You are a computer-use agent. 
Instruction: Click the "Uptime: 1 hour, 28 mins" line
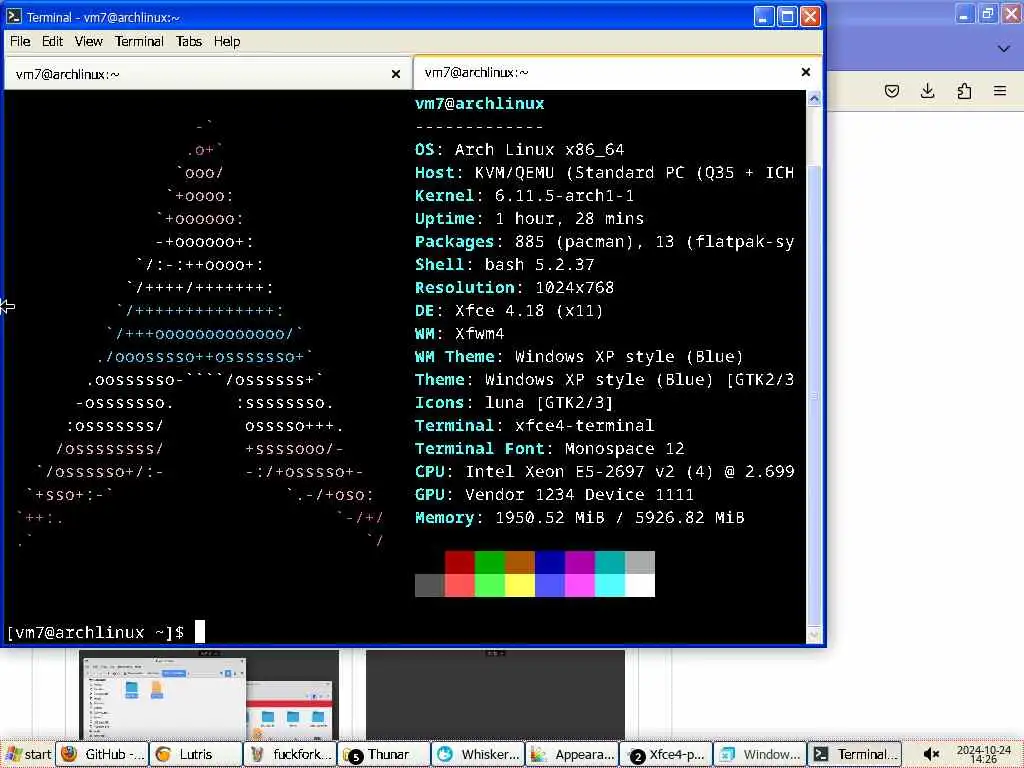pyautogui.click(x=530, y=218)
